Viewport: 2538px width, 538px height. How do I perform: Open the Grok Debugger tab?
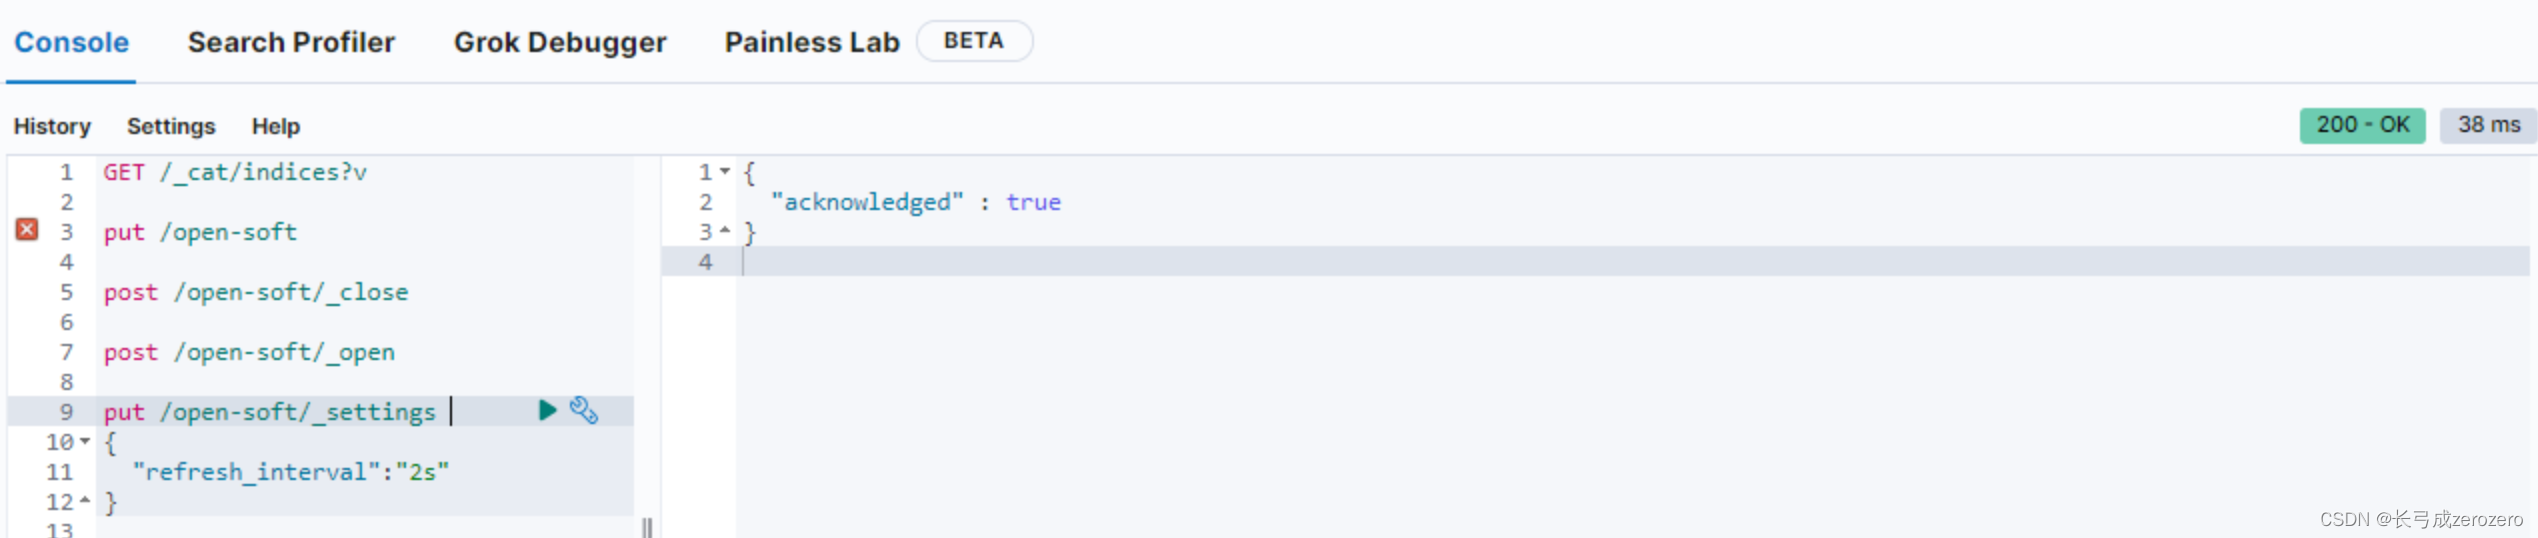(x=560, y=42)
